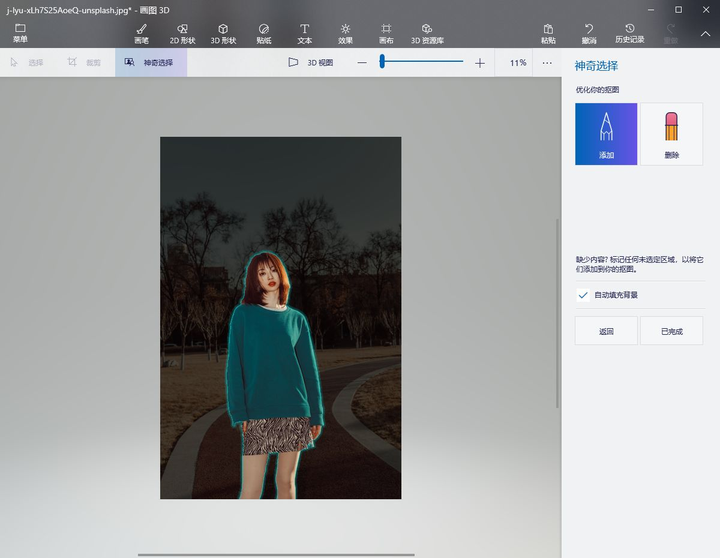Select the 删除 remove eraser tool

point(671,134)
